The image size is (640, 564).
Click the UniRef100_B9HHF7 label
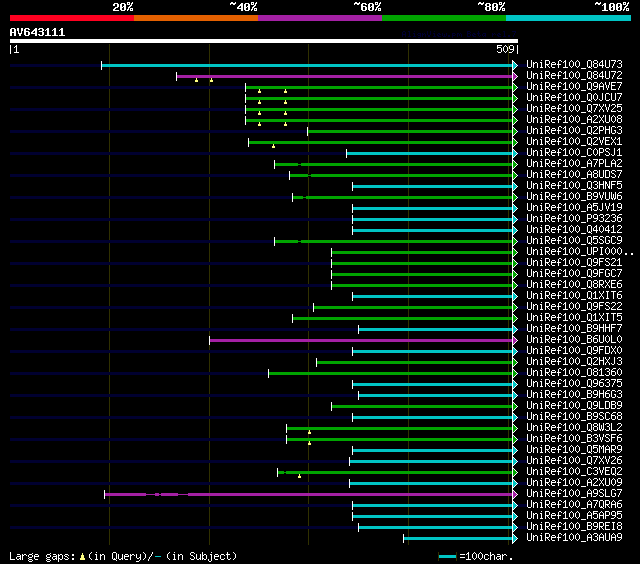[574, 329]
